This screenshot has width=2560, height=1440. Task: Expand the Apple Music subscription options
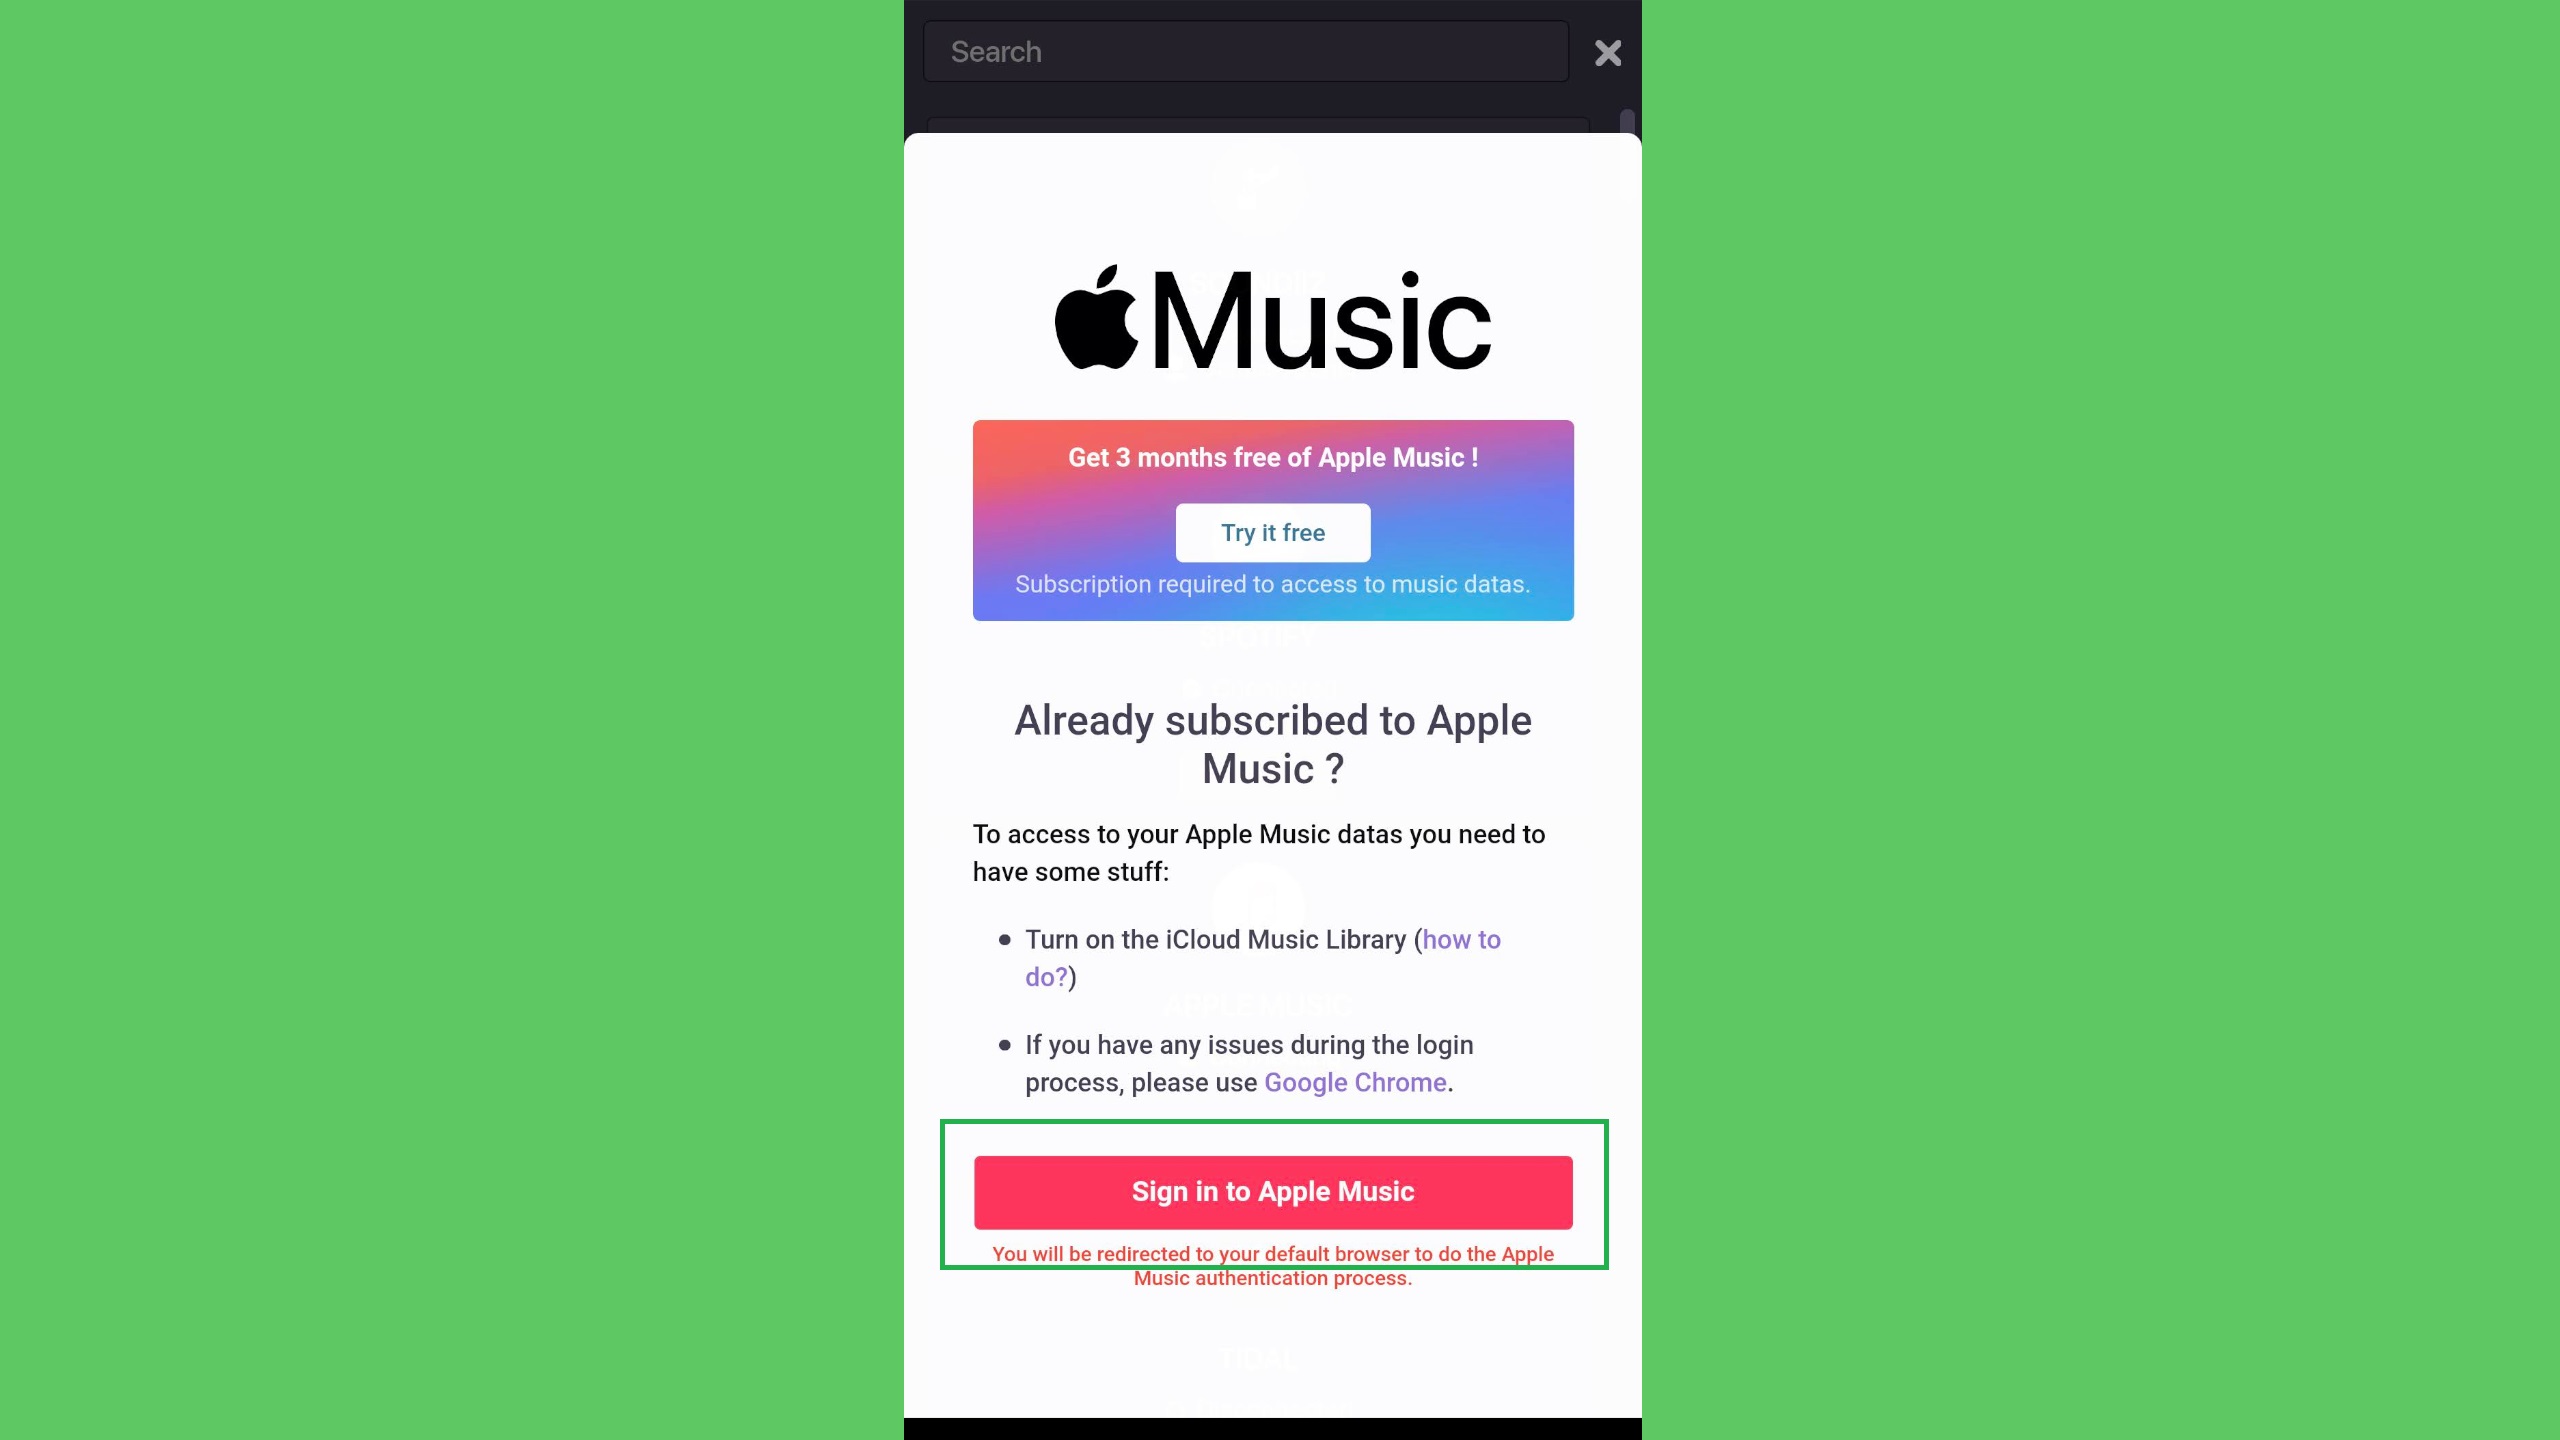click(x=1273, y=531)
